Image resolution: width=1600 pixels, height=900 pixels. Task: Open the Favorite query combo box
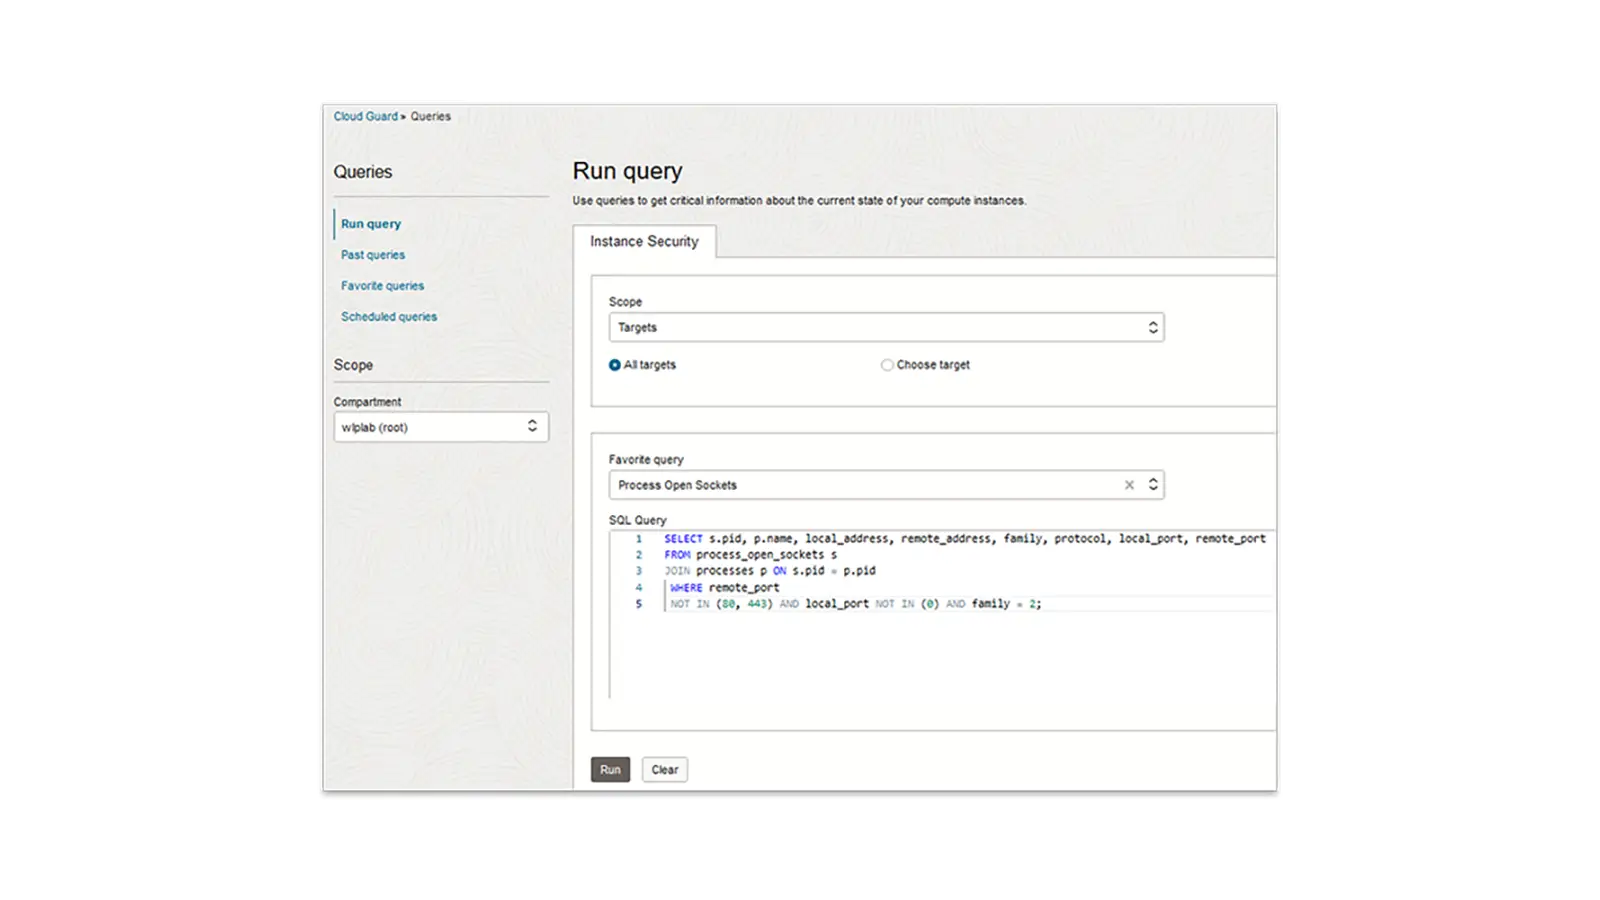(x=886, y=485)
